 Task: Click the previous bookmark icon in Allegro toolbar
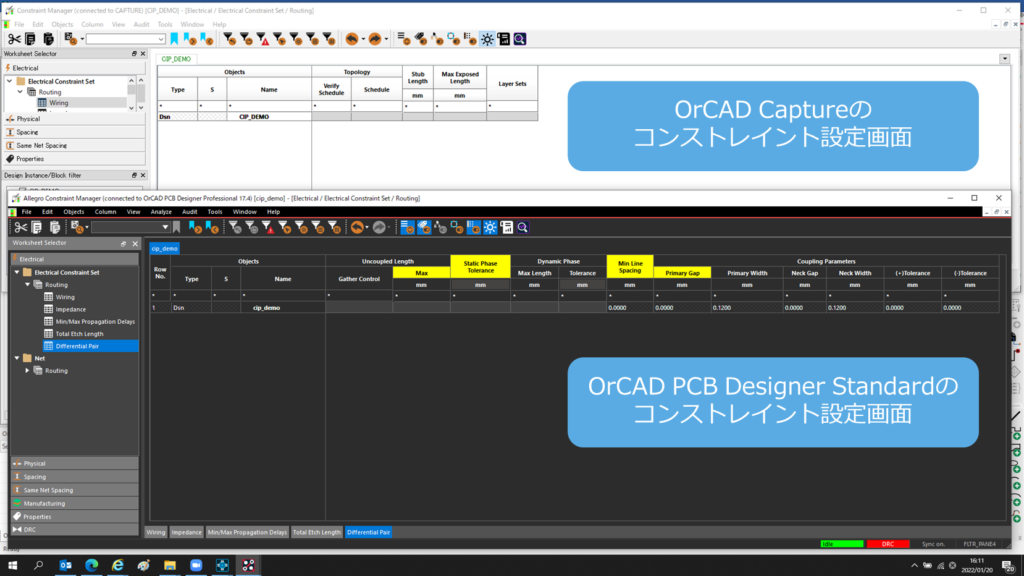tap(212, 227)
